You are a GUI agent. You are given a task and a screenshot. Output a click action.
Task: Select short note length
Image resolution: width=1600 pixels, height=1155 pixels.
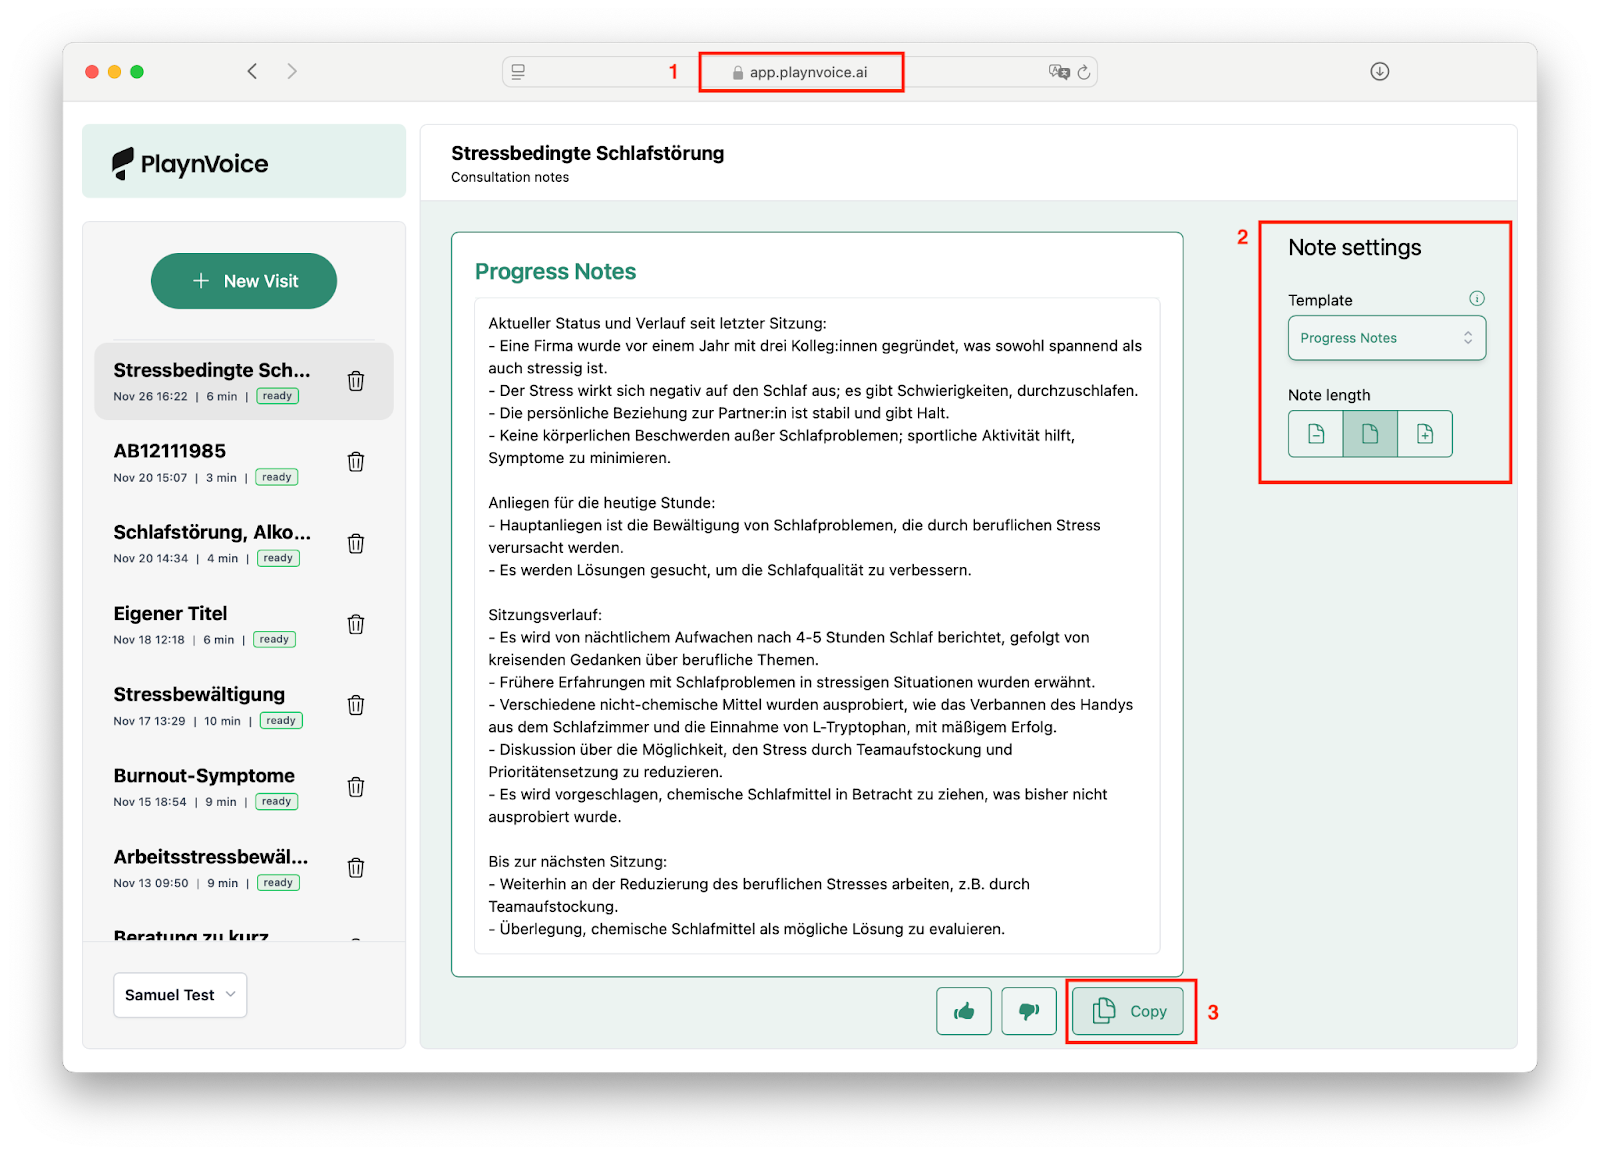coord(1316,434)
